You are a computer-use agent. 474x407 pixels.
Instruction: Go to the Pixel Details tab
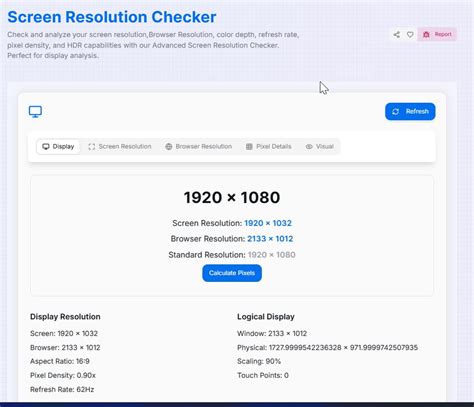[269, 147]
